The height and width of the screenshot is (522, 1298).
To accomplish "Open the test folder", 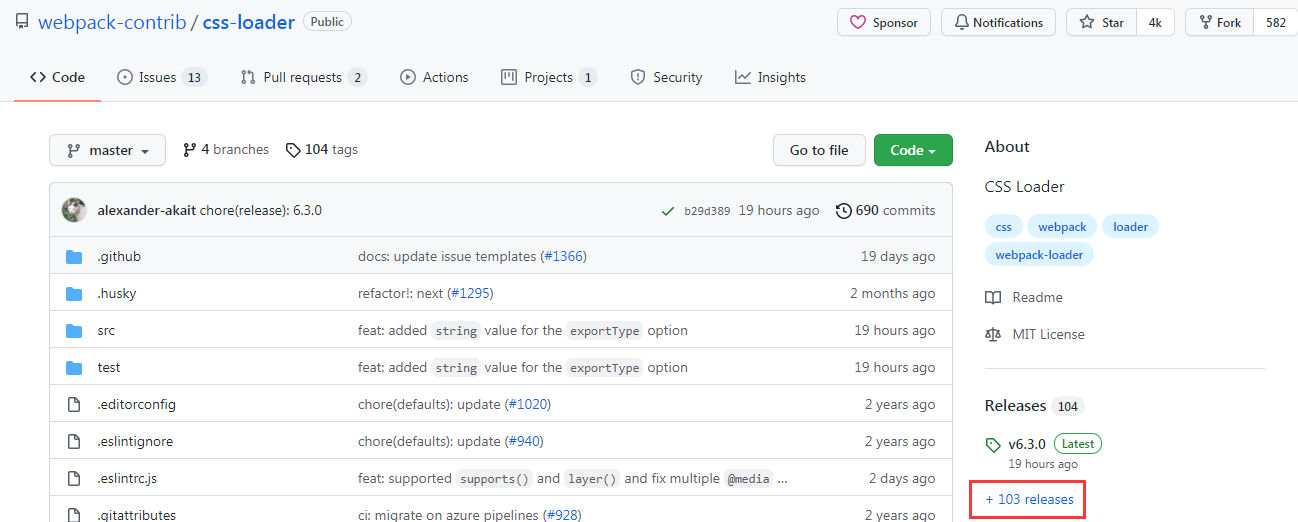I will click(x=109, y=367).
